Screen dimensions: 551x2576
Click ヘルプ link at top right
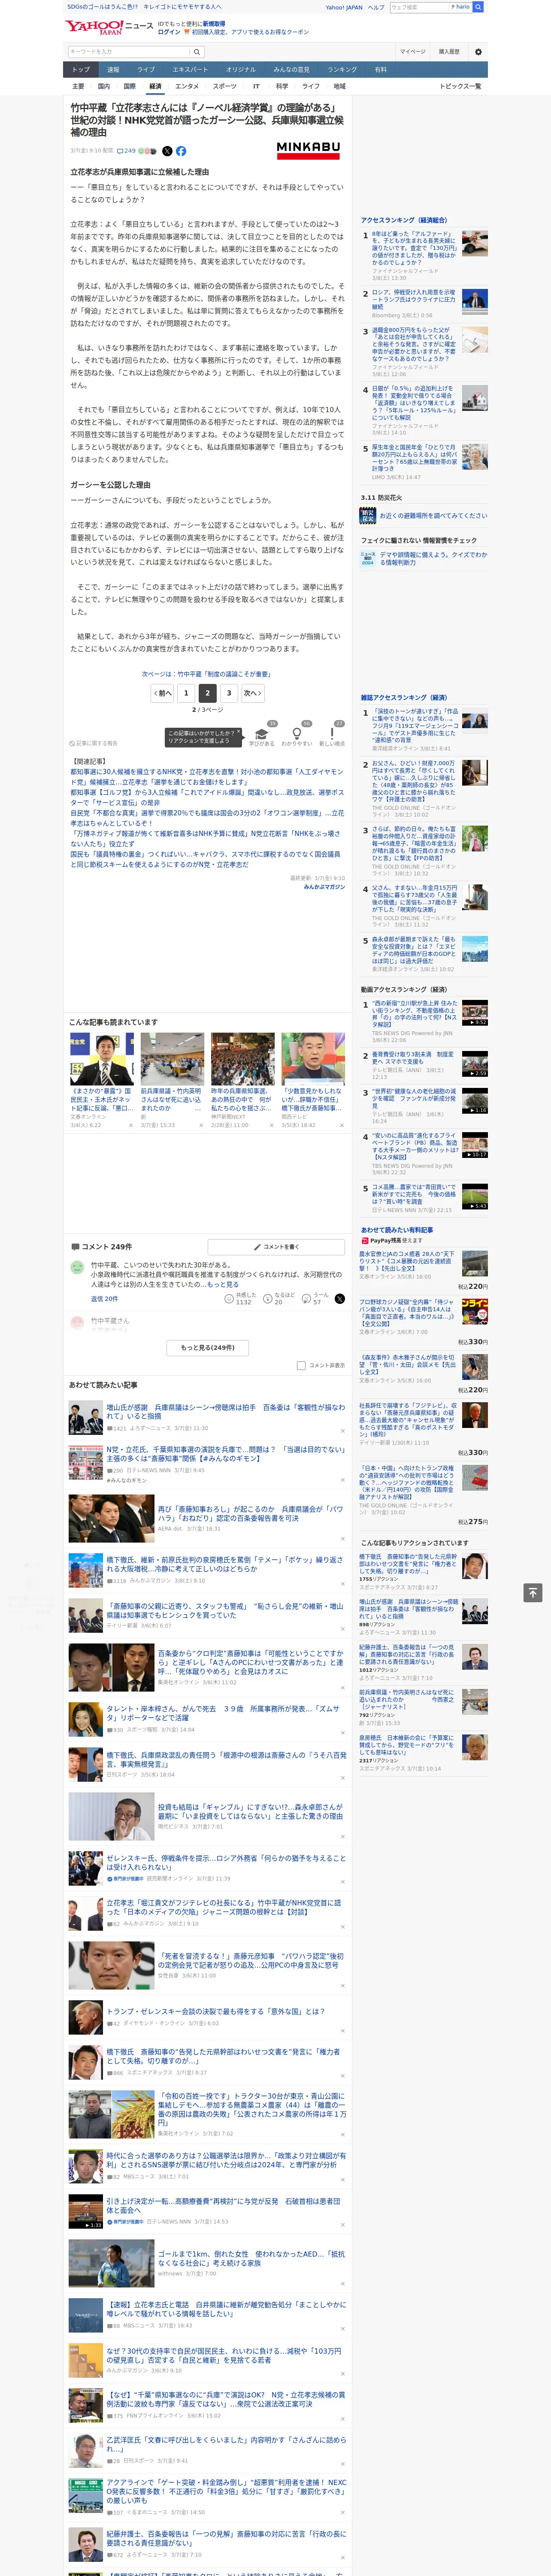click(376, 7)
